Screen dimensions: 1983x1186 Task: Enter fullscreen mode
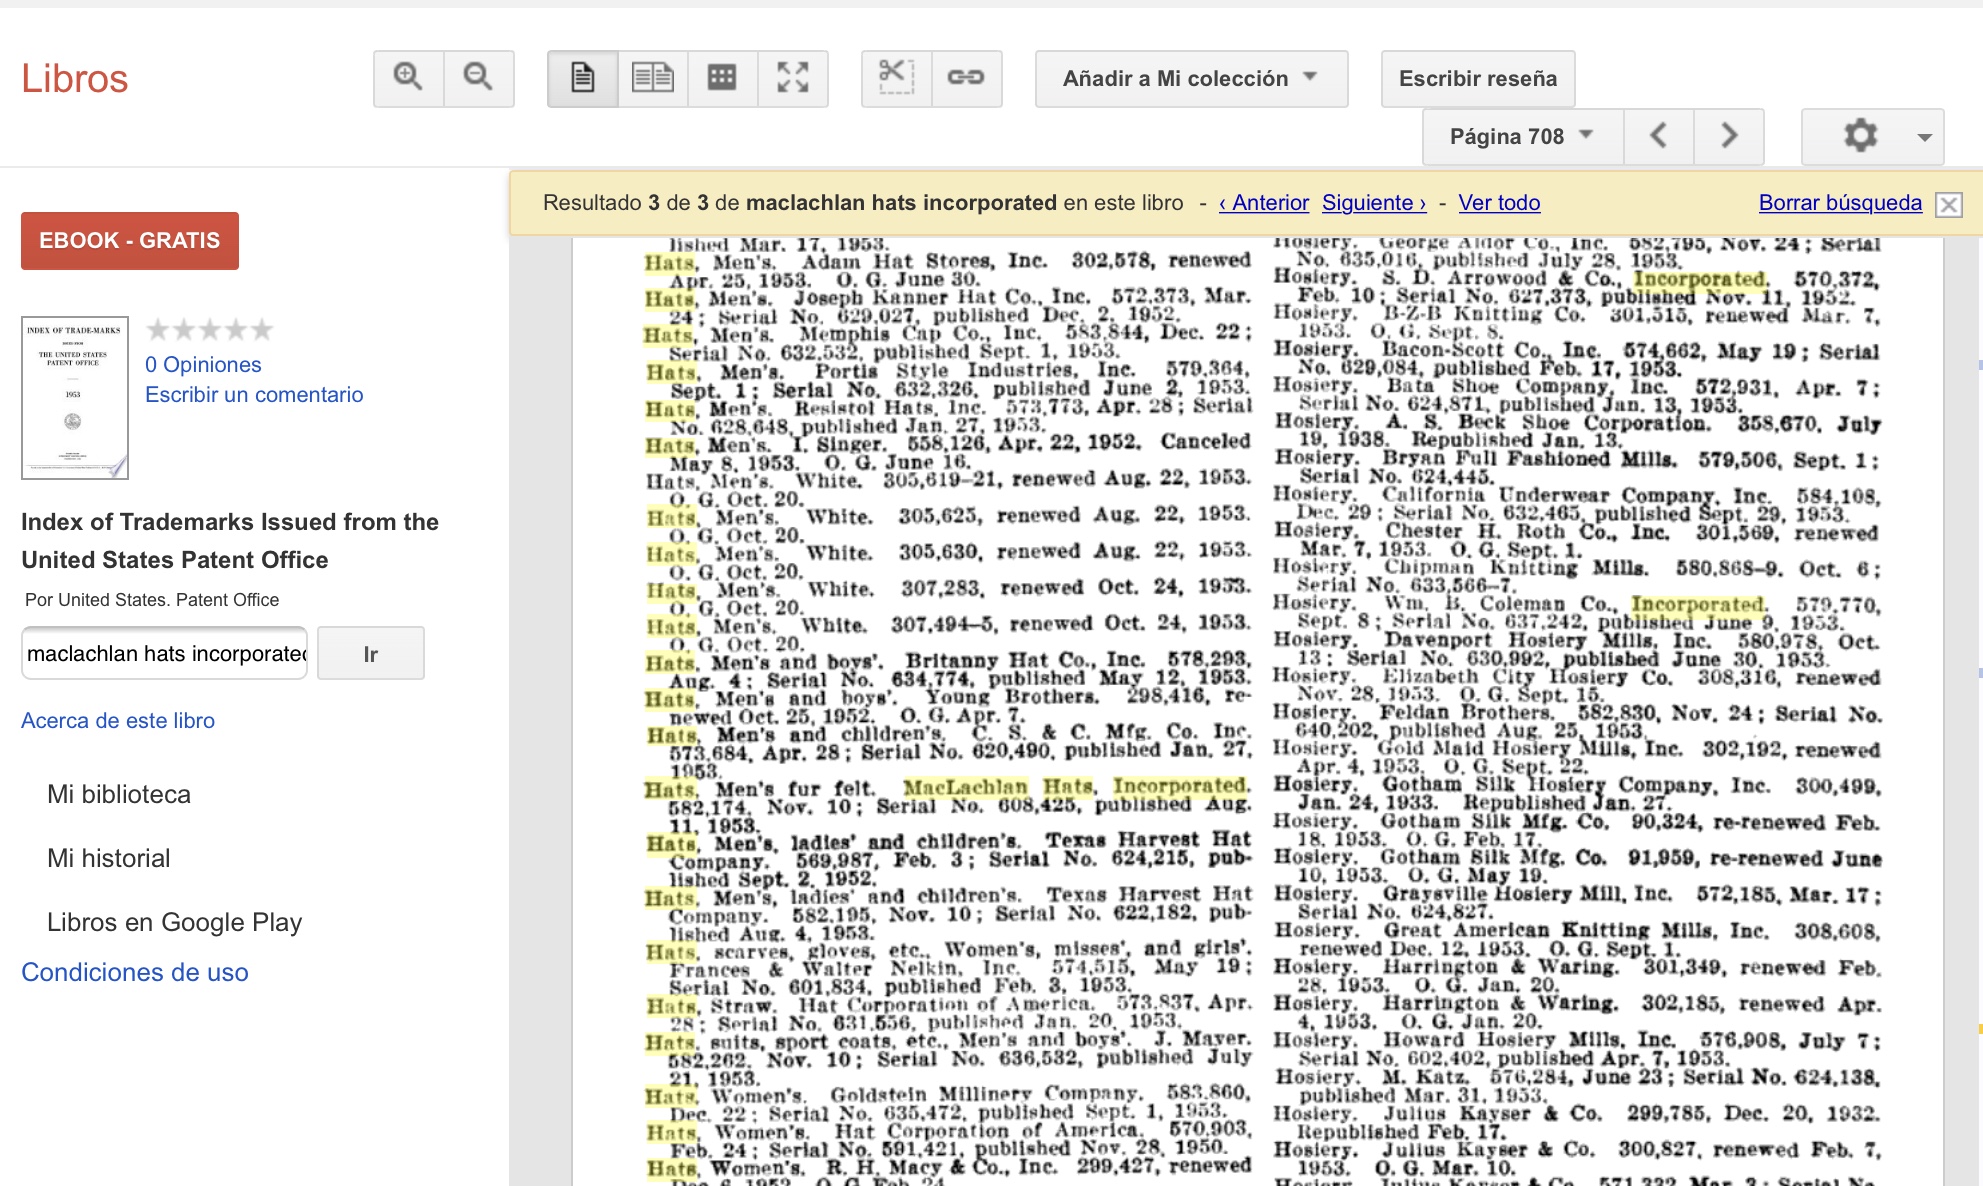(x=792, y=78)
